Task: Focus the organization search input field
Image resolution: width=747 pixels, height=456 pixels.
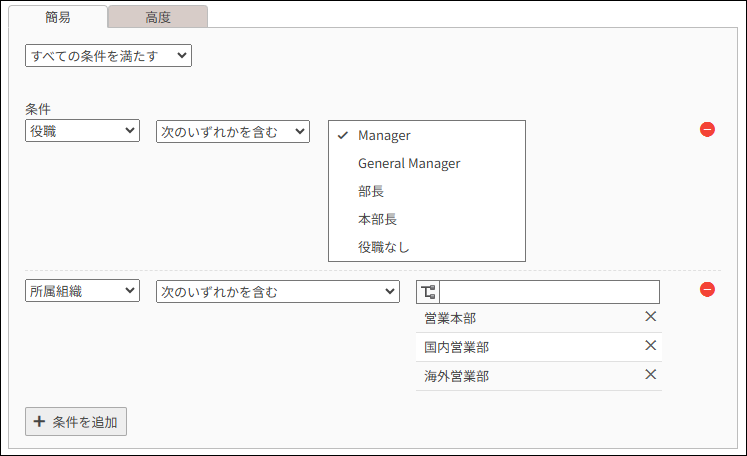Action: (x=549, y=292)
